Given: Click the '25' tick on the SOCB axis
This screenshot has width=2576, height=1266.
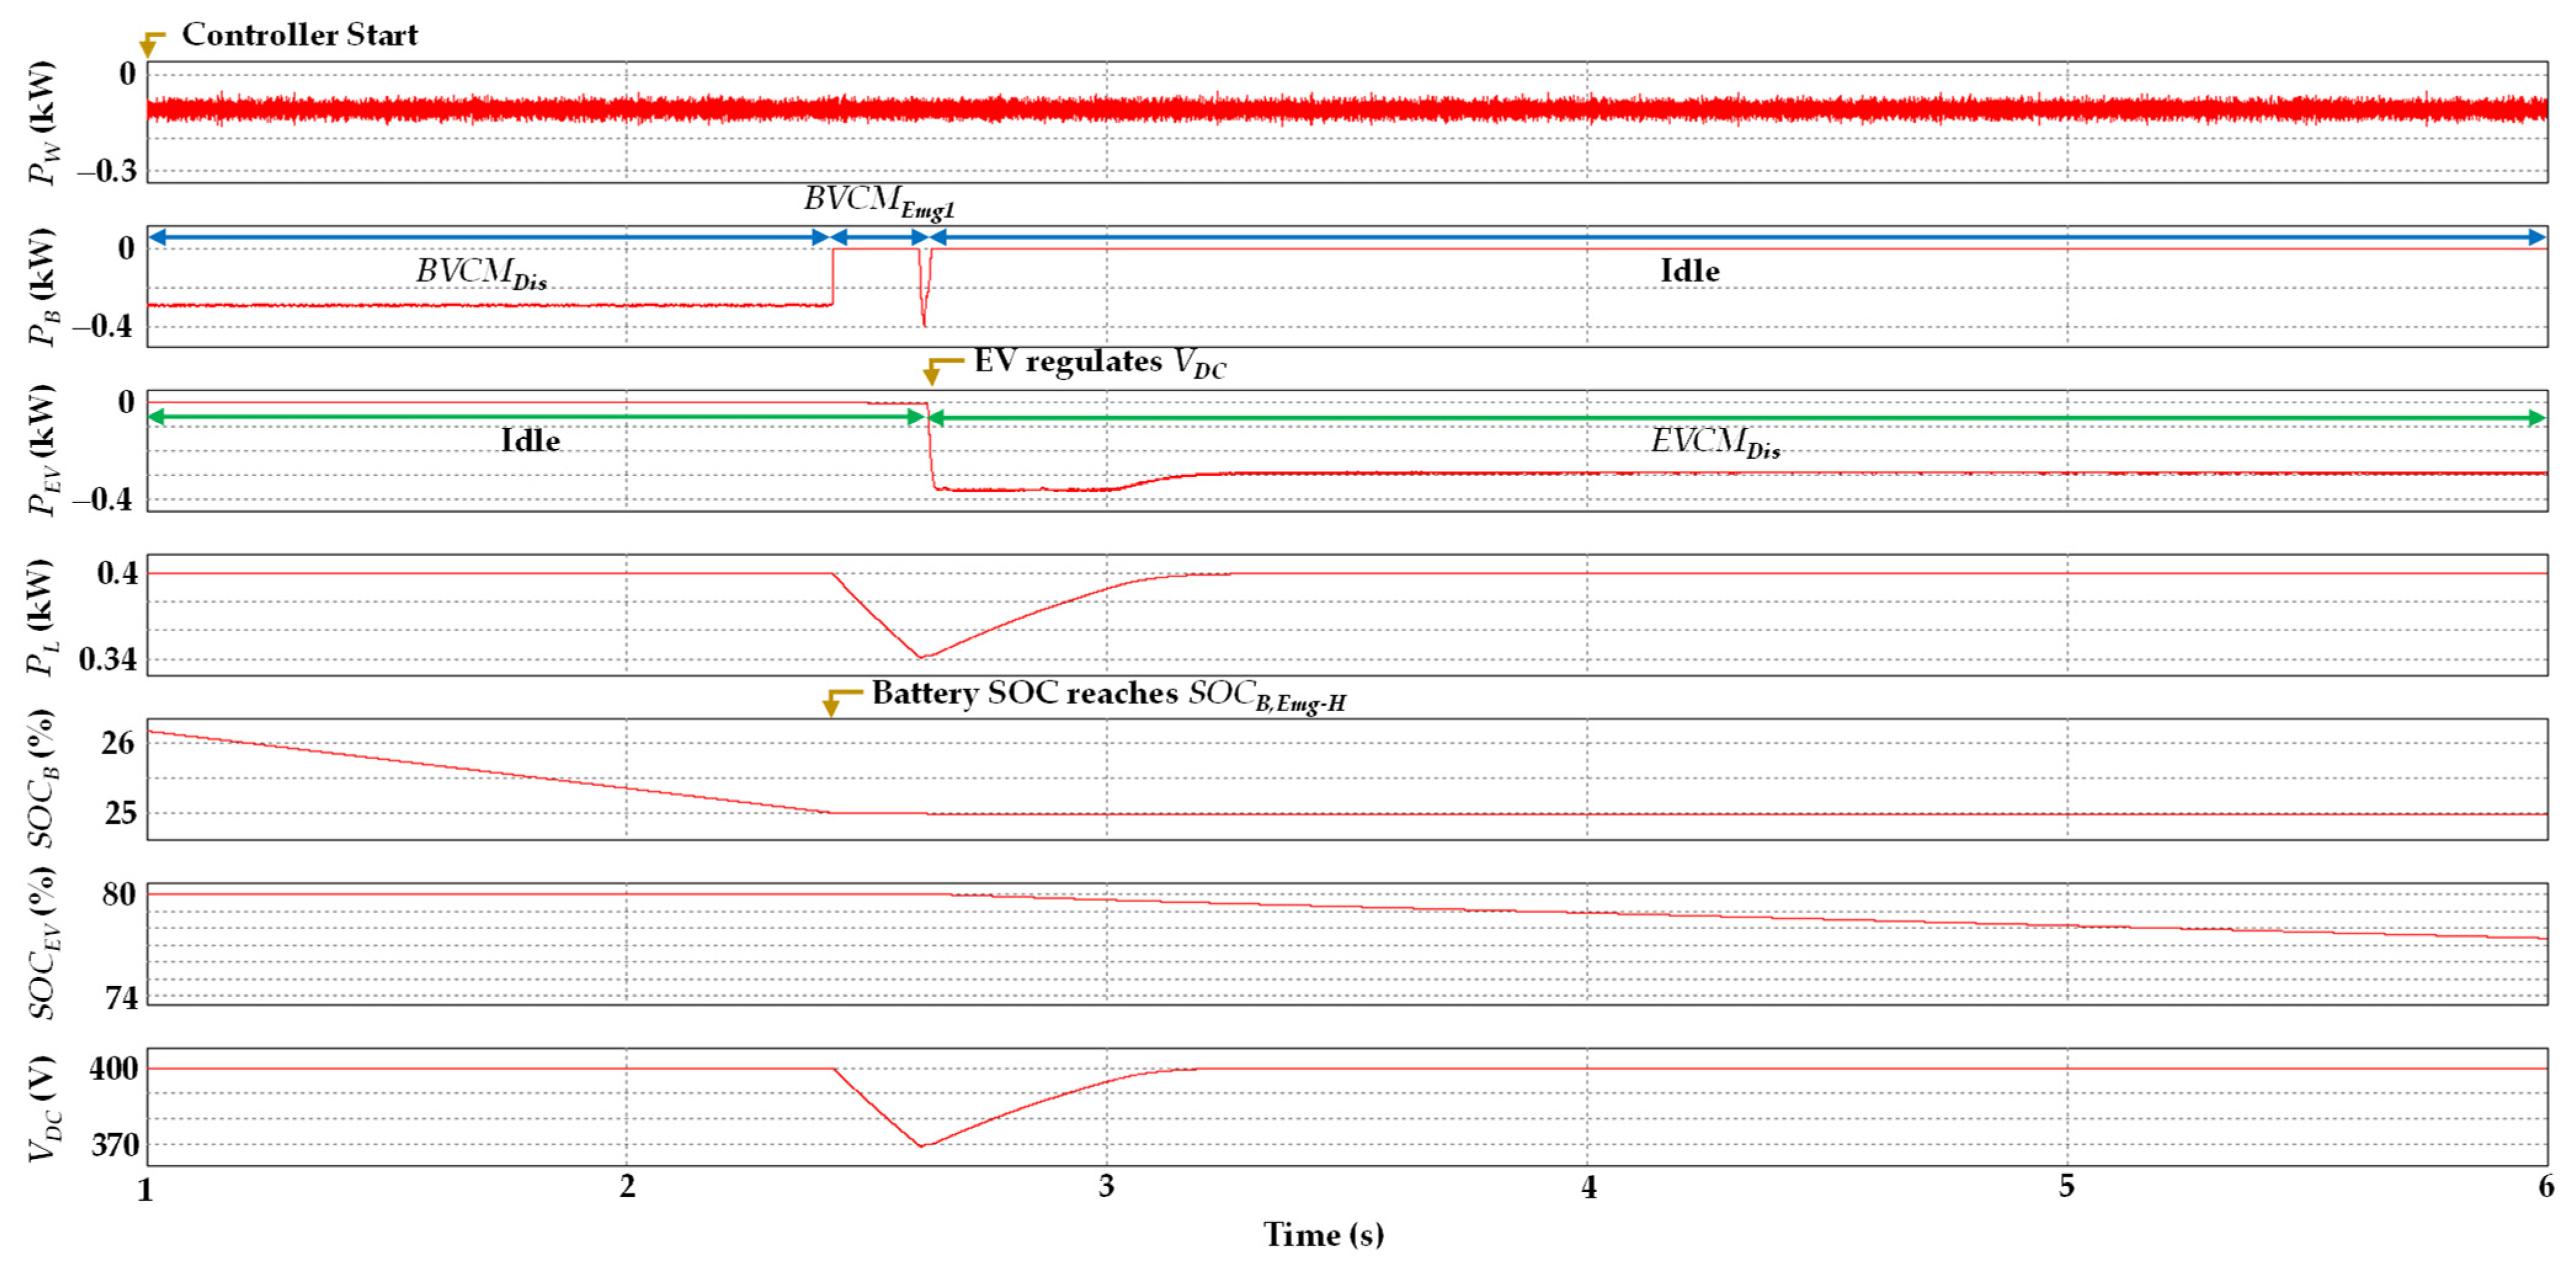Looking at the screenshot, I should pos(120,813).
